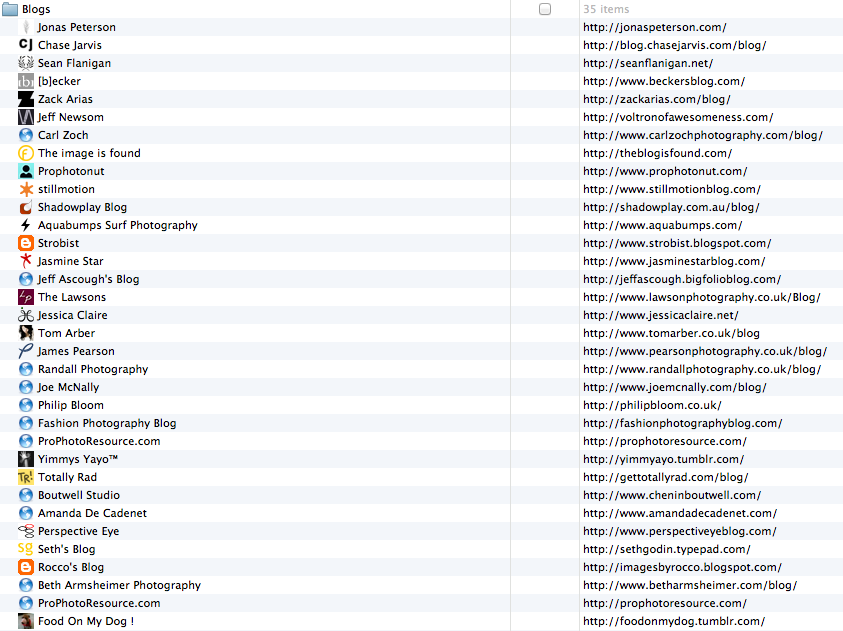Click the Blogs folder icon

[10, 9]
